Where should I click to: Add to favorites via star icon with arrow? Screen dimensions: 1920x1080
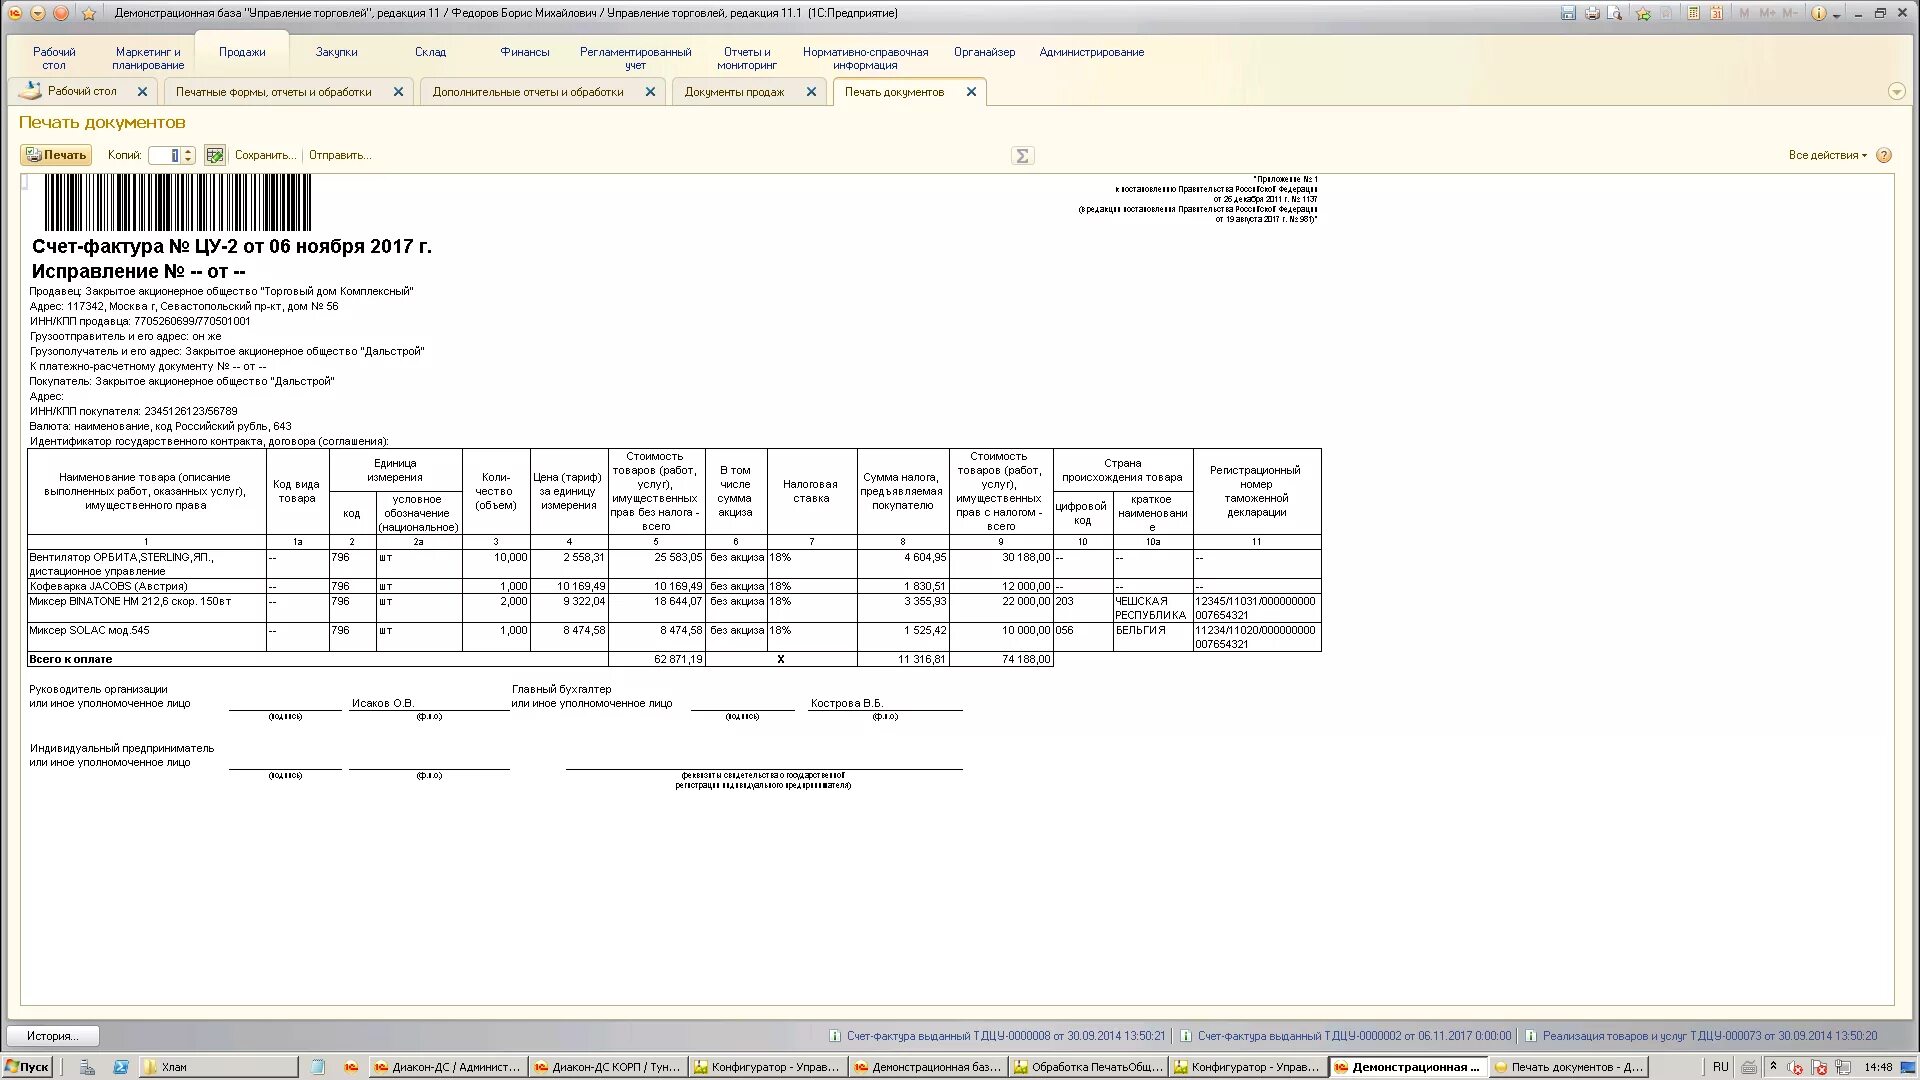[1643, 13]
